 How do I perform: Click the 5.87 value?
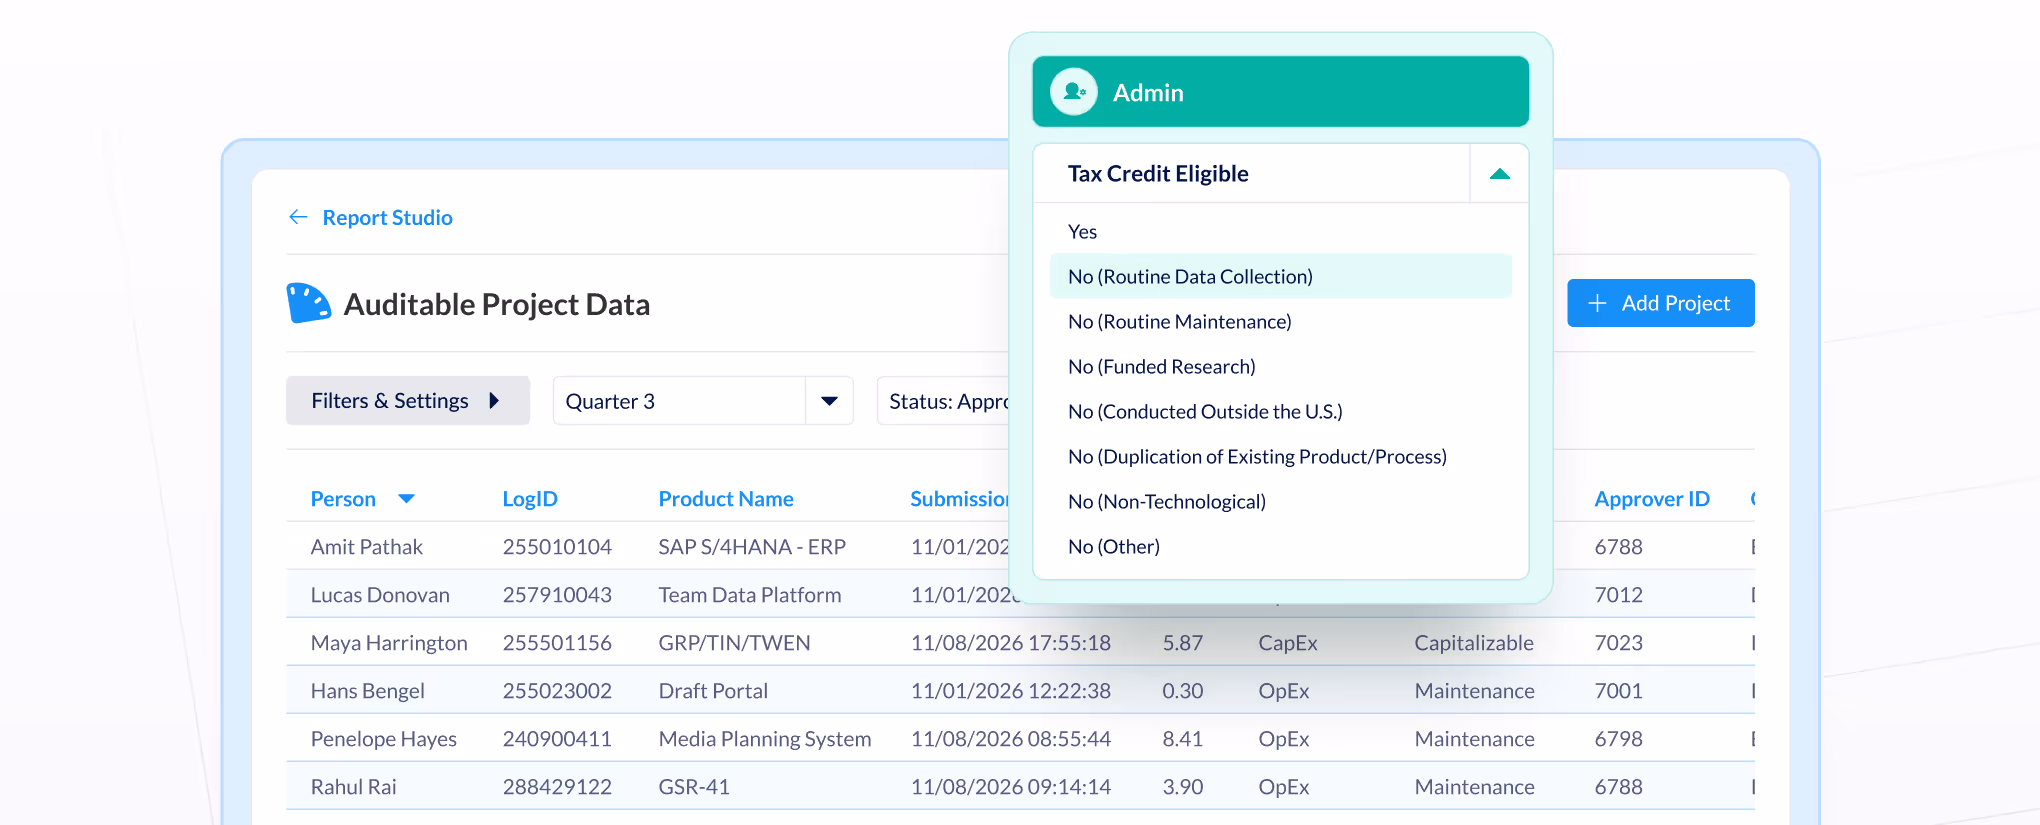point(1183,643)
